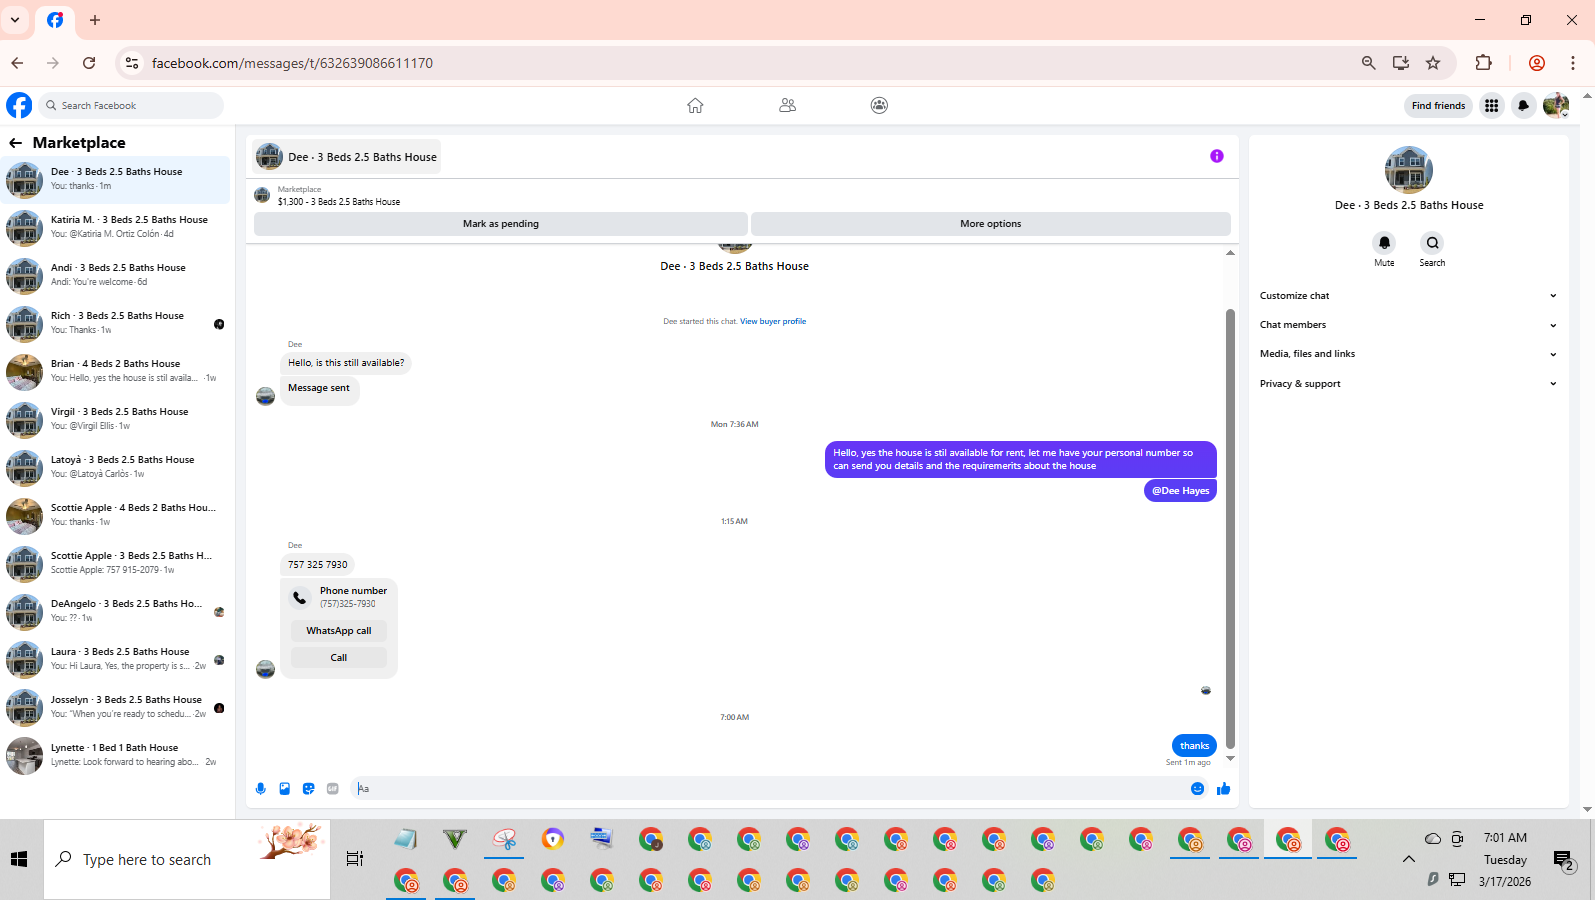Go back using Marketplace back arrow
1595x900 pixels.
coord(15,143)
